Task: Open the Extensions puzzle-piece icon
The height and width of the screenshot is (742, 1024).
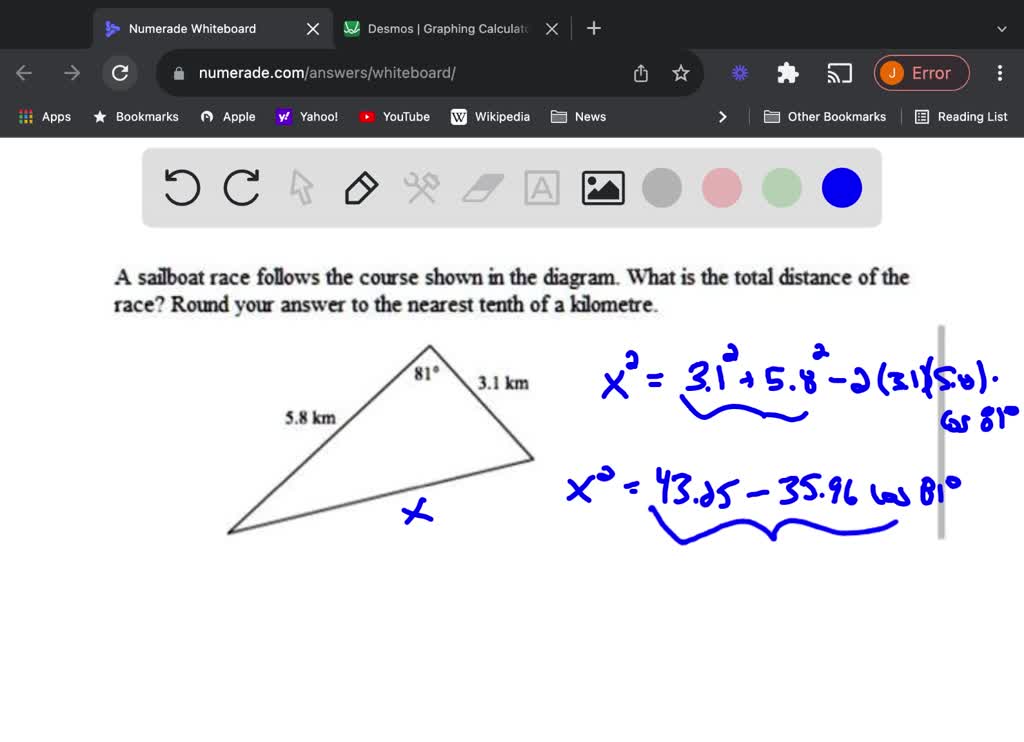Action: (787, 72)
